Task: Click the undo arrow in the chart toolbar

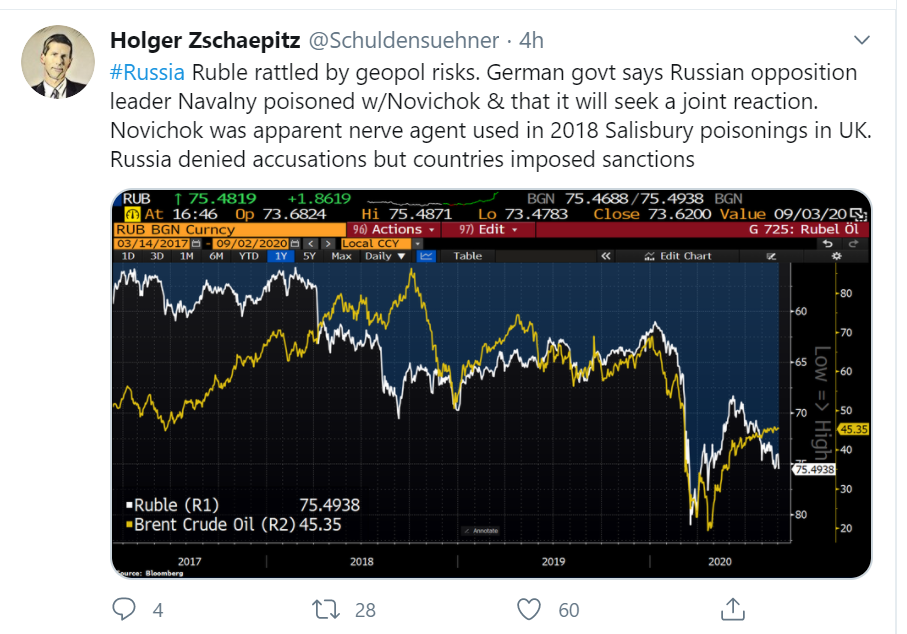Action: coord(828,244)
